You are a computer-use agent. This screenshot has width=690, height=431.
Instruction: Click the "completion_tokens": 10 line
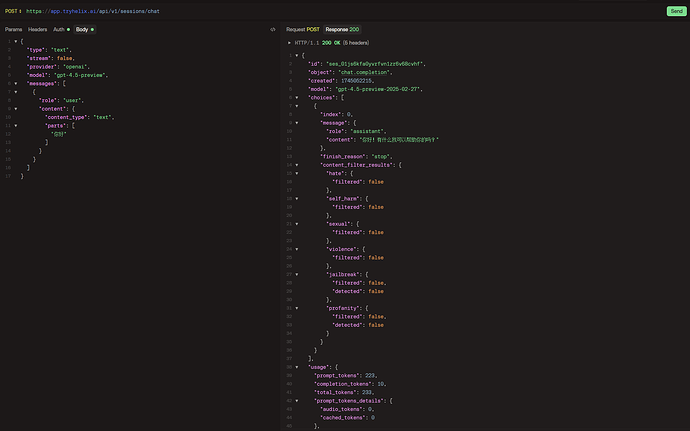coord(350,384)
